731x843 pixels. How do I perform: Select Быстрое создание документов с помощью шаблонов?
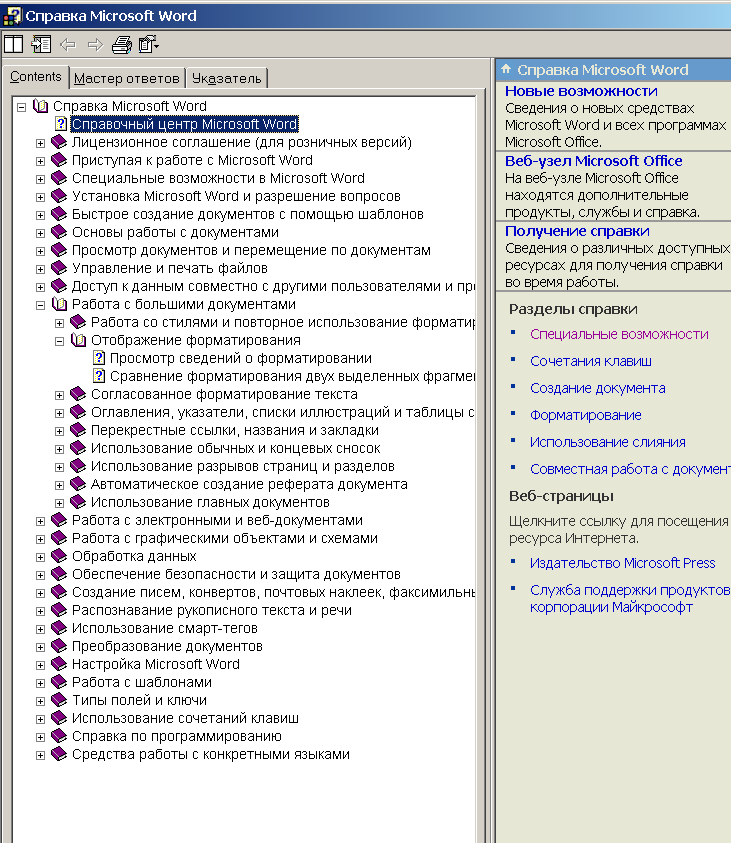[248, 214]
